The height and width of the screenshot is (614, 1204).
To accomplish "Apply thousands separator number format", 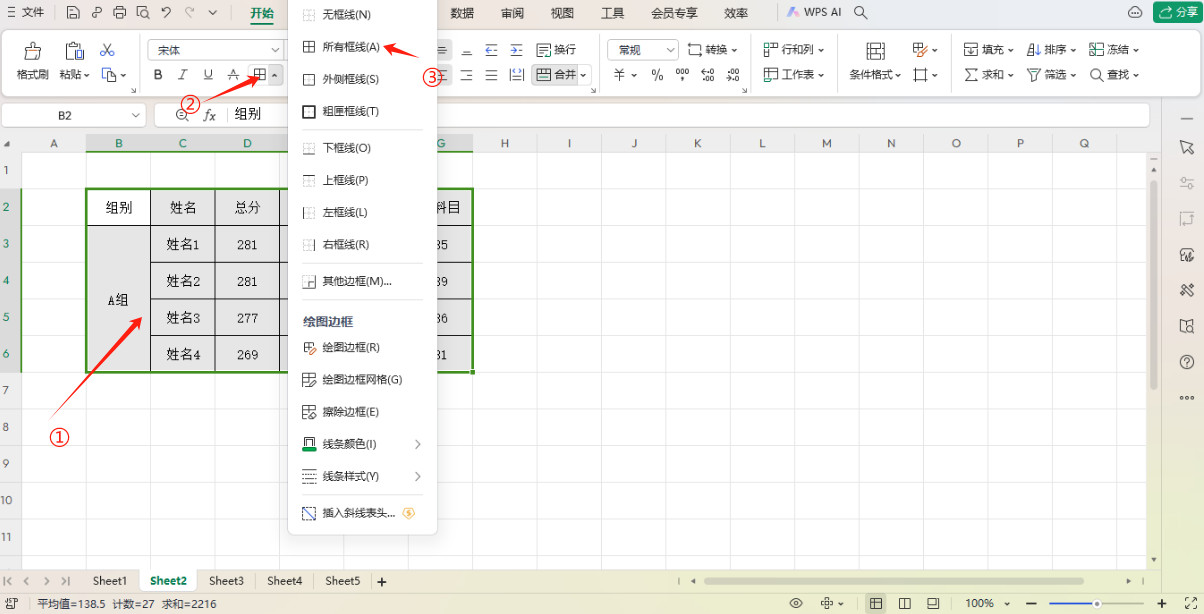I will (683, 75).
